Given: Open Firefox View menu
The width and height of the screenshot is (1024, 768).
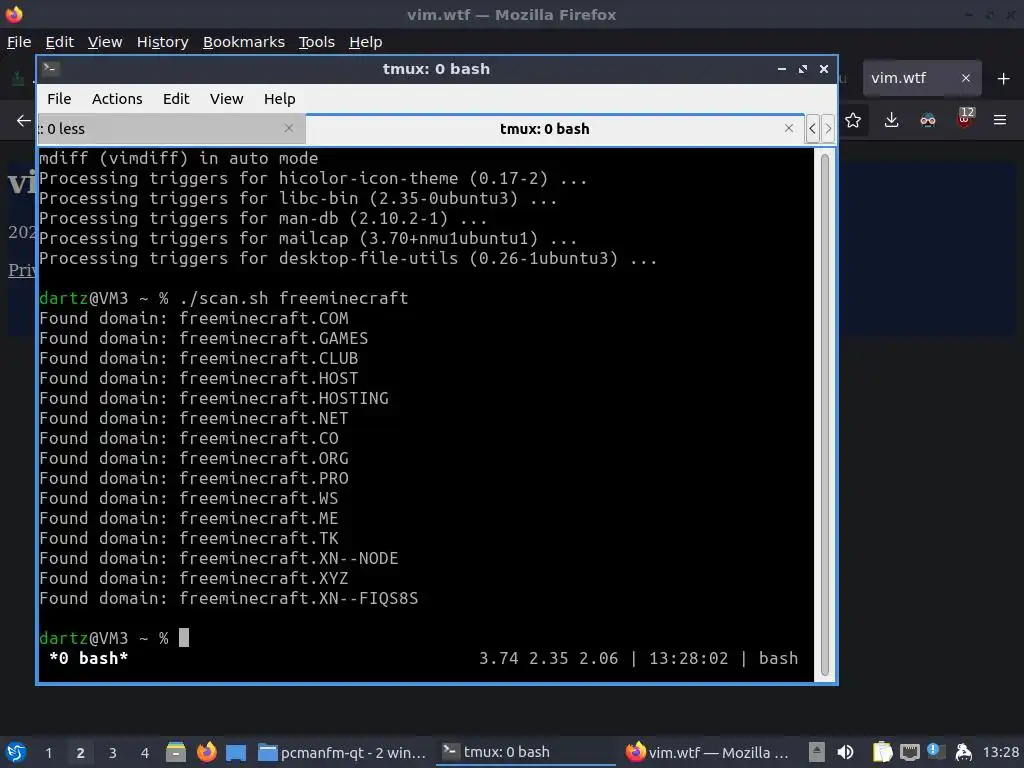Looking at the screenshot, I should 105,42.
